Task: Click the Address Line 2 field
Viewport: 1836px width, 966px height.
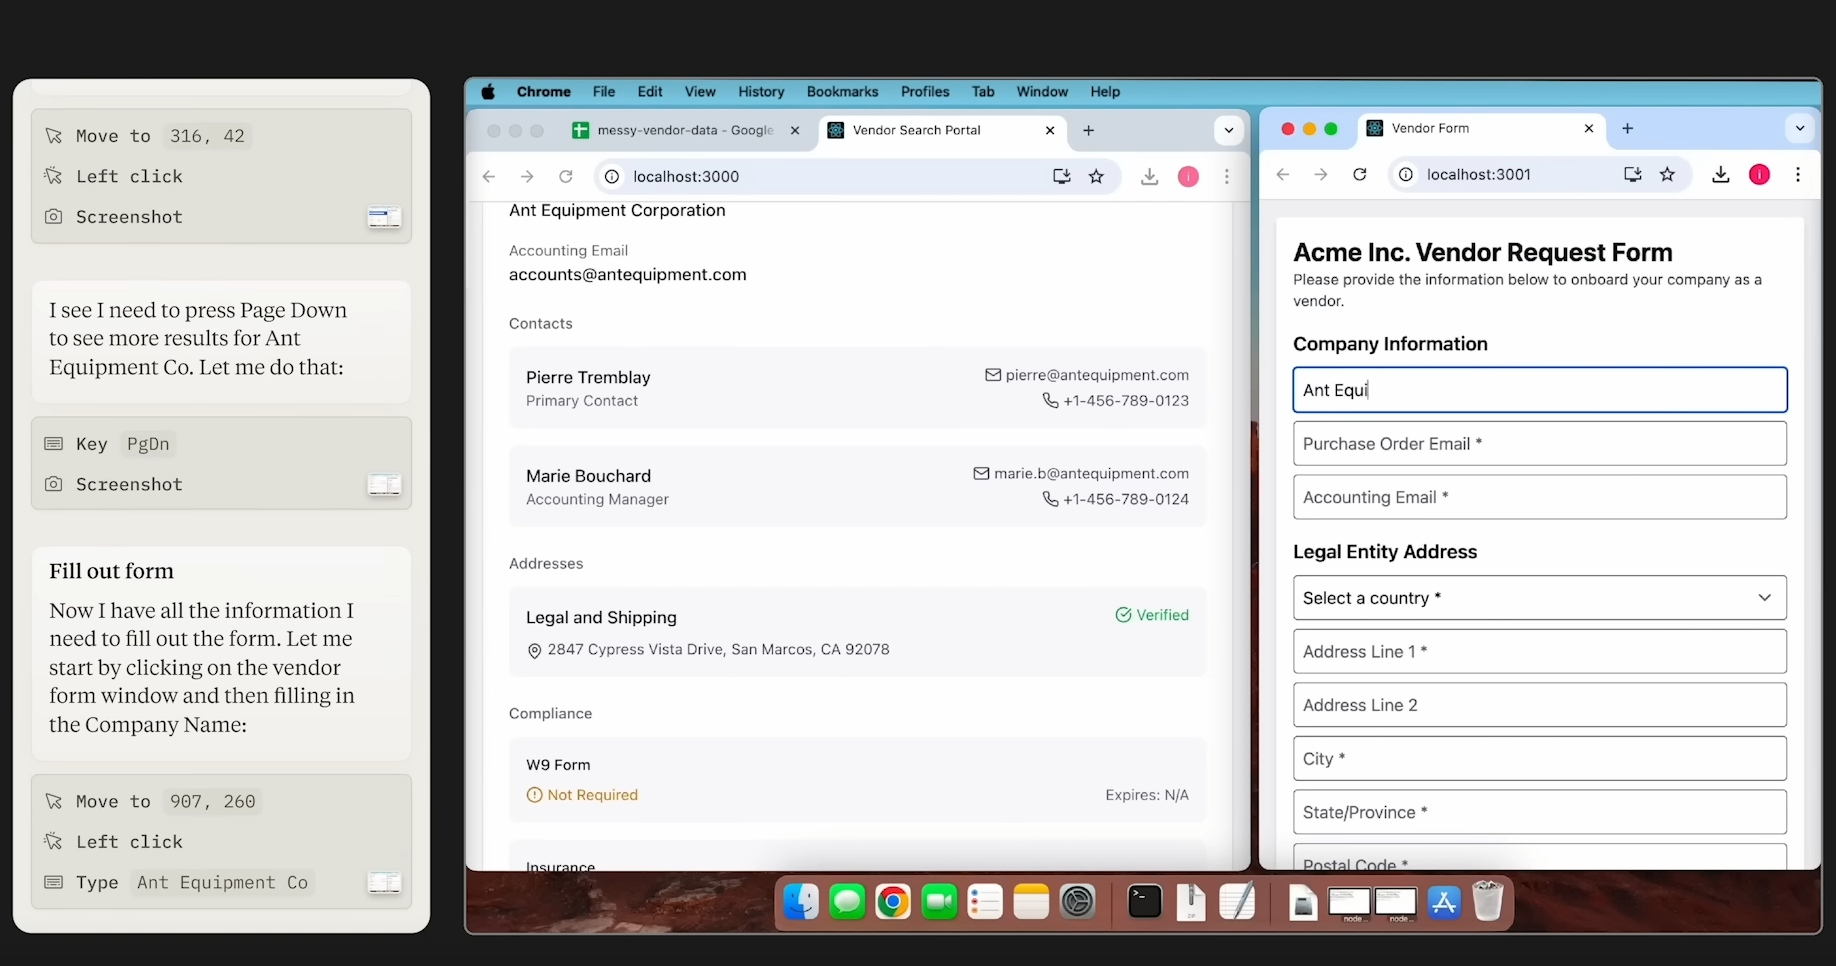Action: tap(1539, 705)
